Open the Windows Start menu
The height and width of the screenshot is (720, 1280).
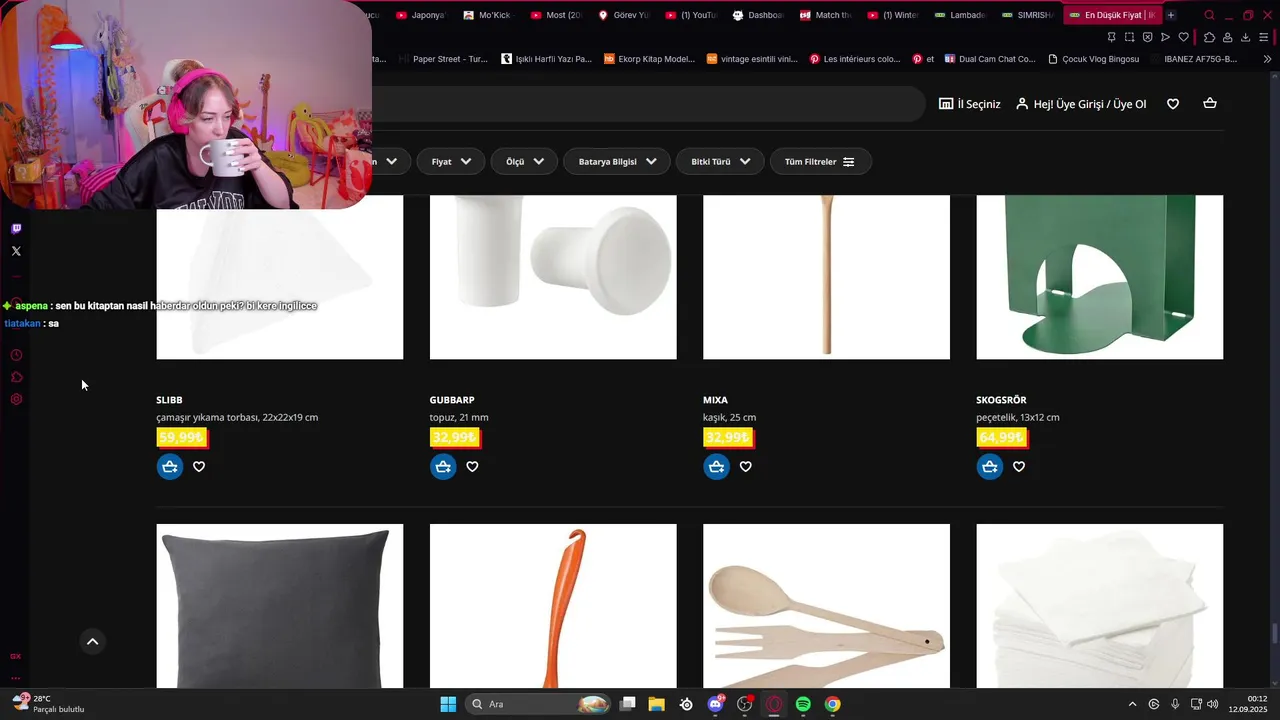448,704
